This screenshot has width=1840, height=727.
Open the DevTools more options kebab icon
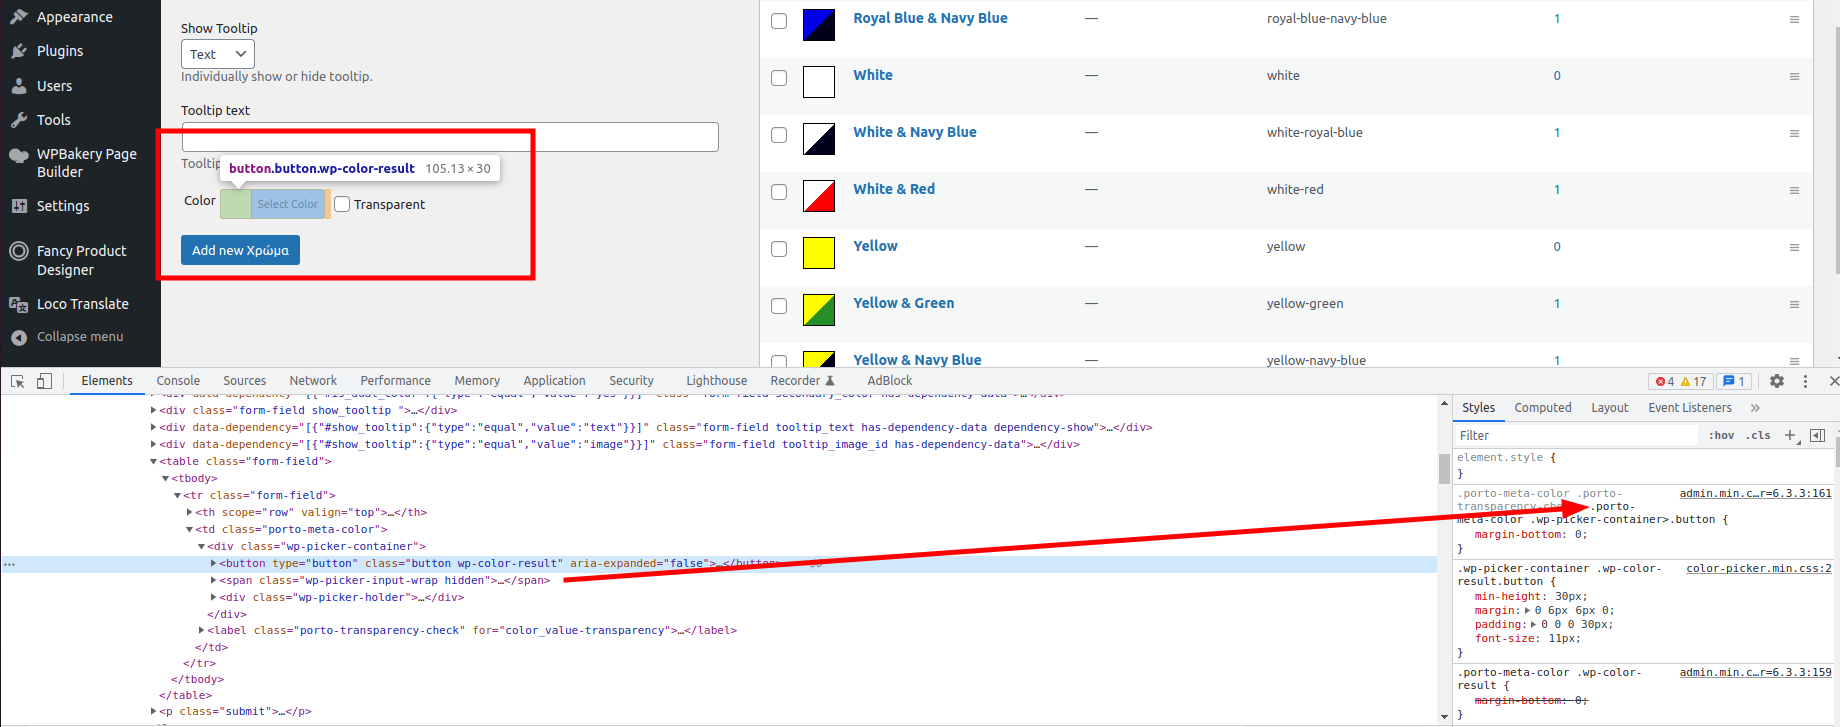click(x=1805, y=381)
